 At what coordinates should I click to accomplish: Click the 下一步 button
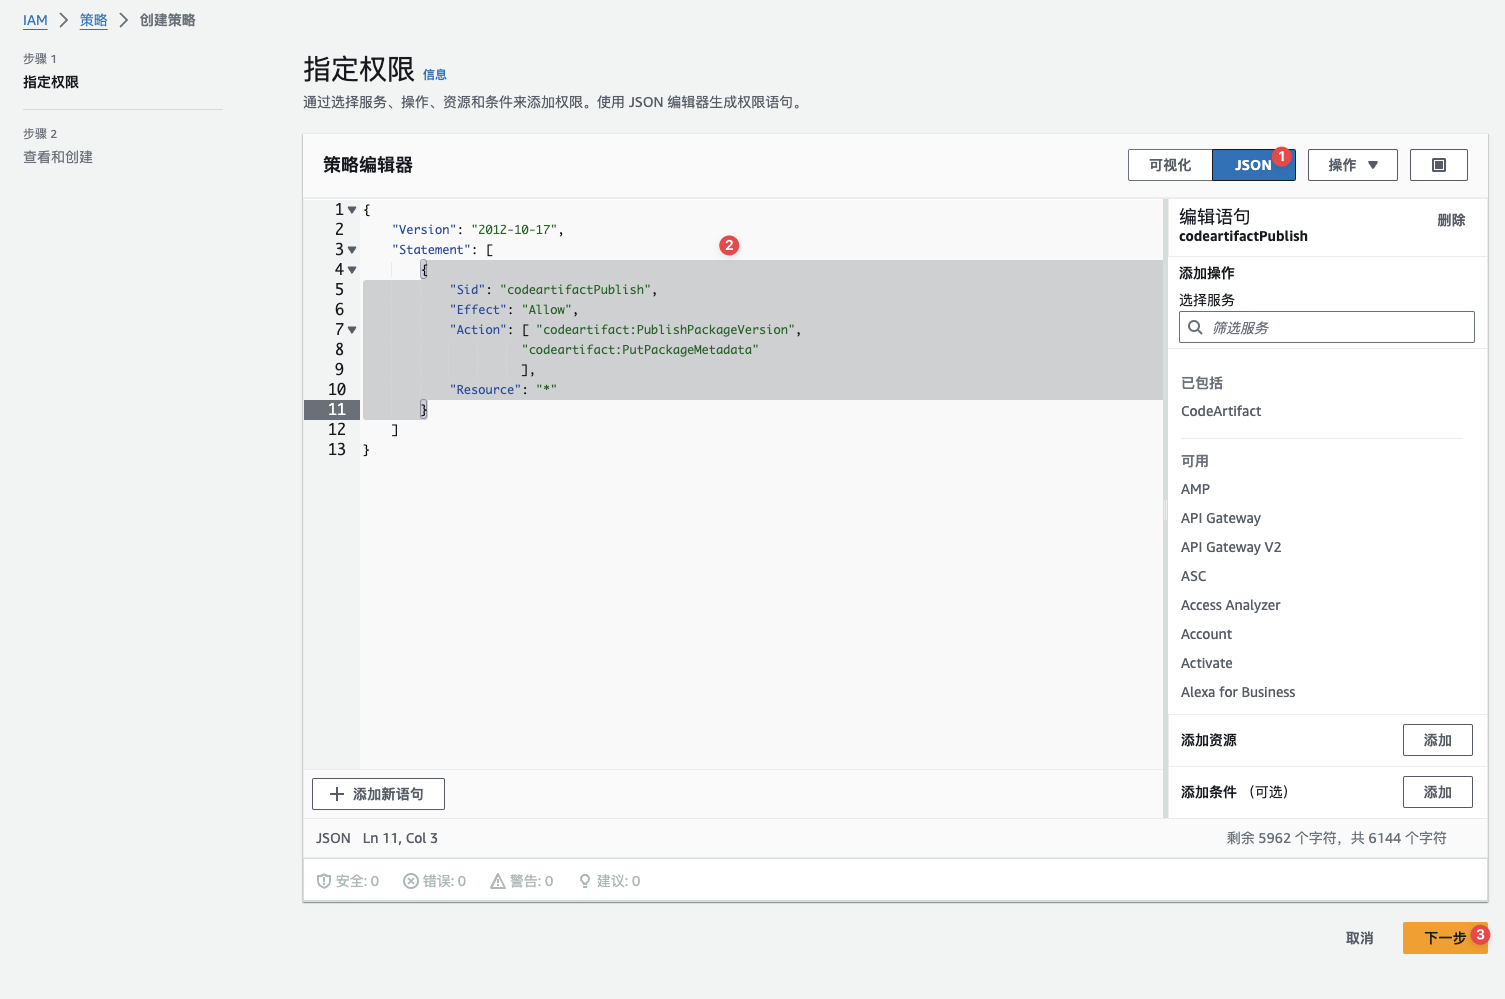1445,938
